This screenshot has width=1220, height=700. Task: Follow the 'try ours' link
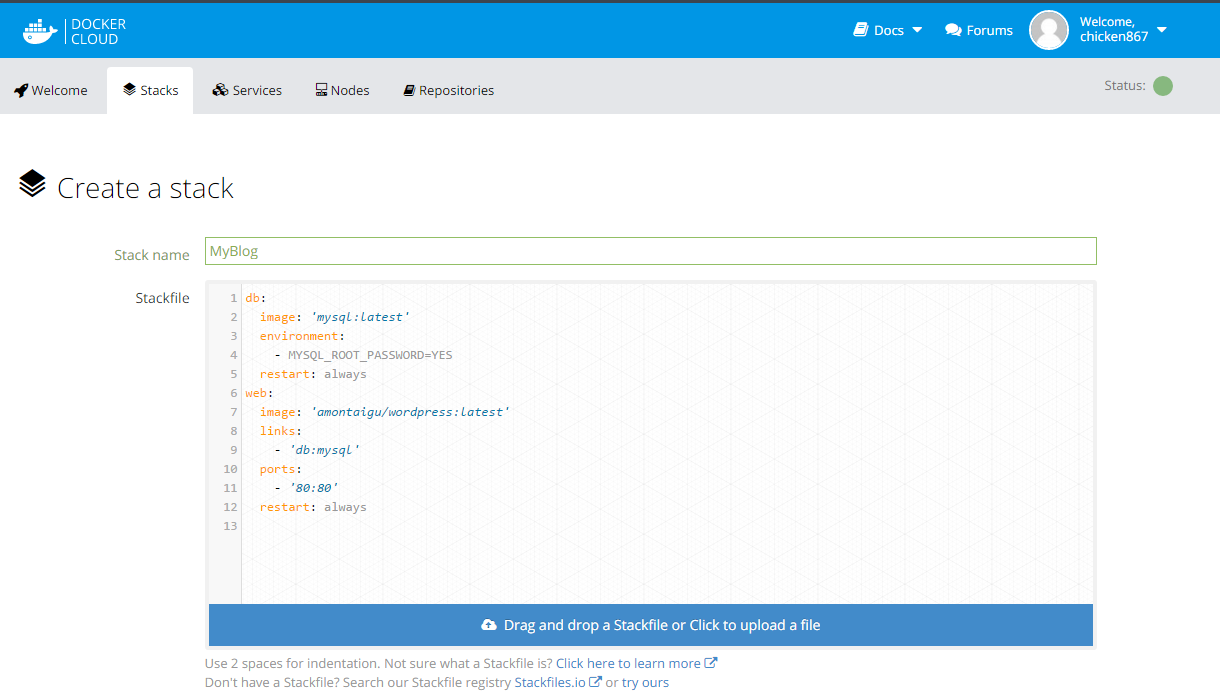[645, 682]
